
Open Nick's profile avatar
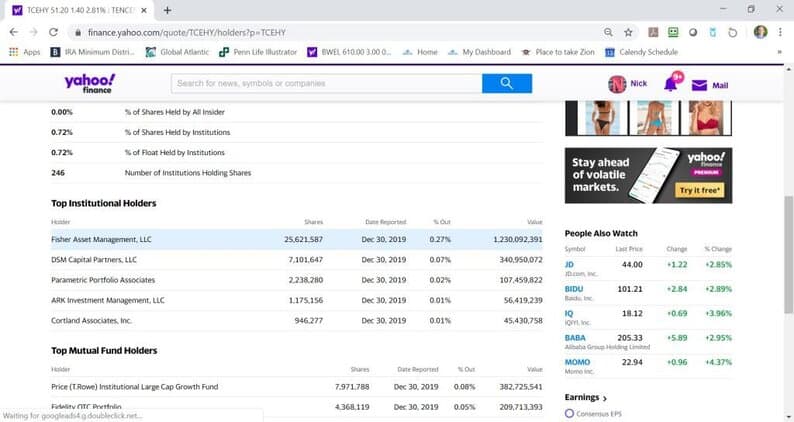point(617,84)
